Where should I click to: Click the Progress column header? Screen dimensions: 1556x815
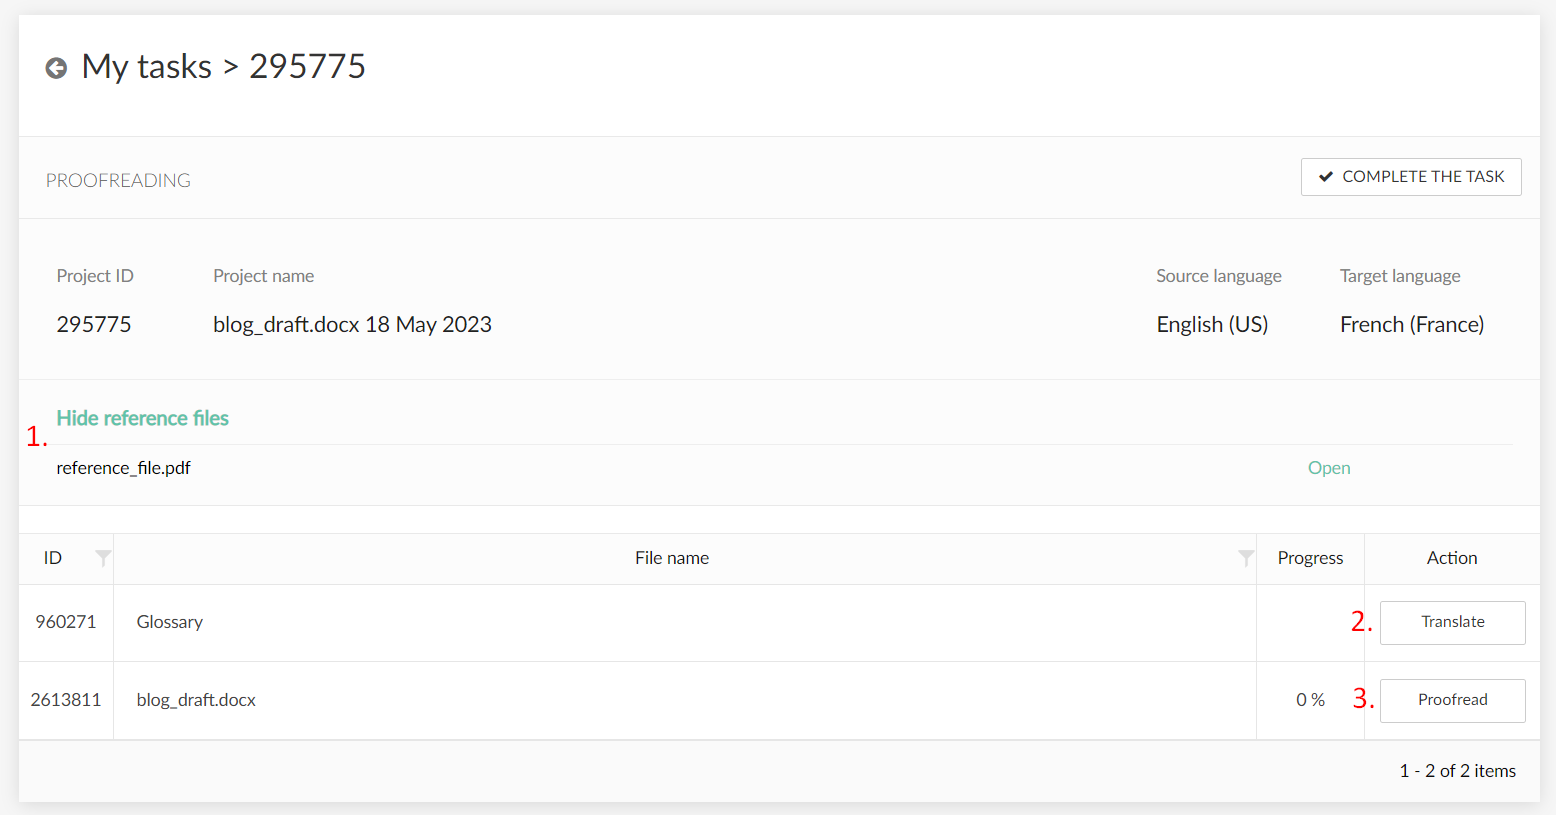point(1310,558)
